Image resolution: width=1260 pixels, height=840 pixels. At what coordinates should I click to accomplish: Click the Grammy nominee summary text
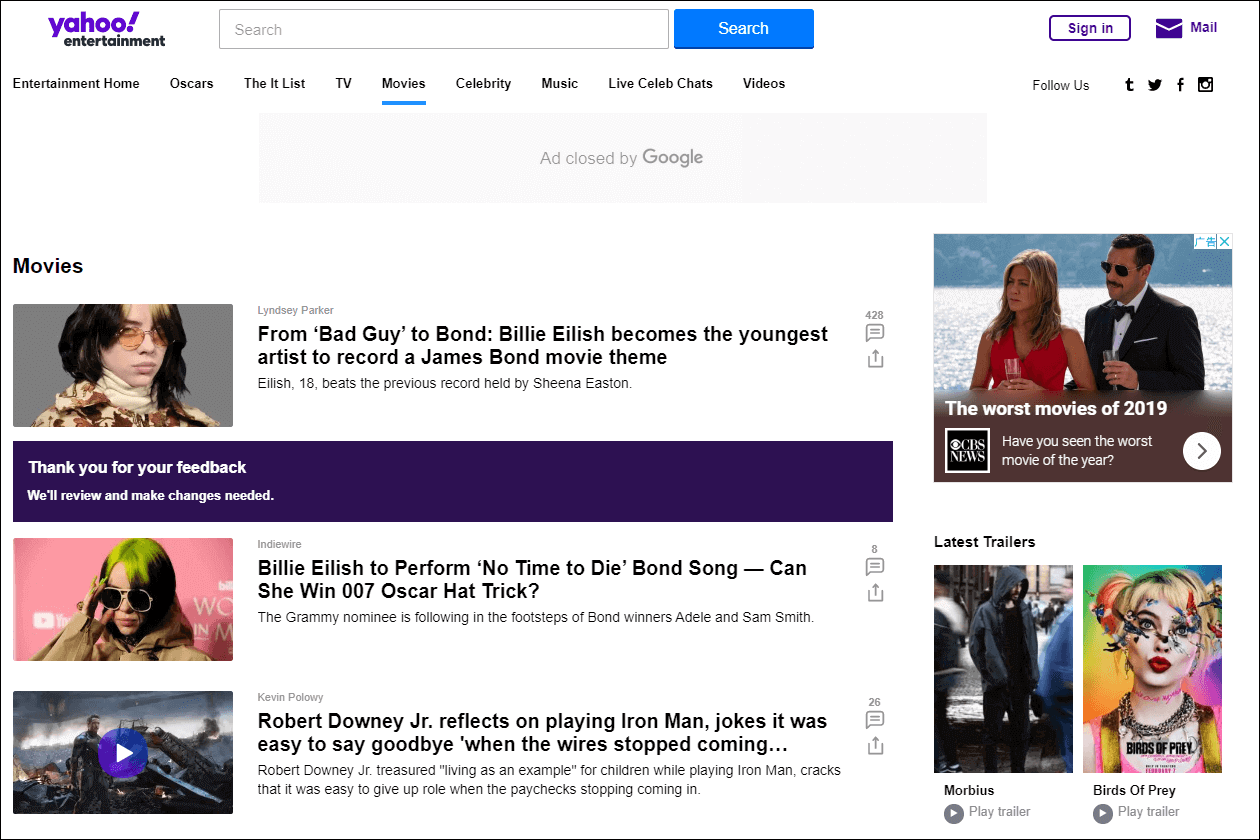pyautogui.click(x=536, y=617)
